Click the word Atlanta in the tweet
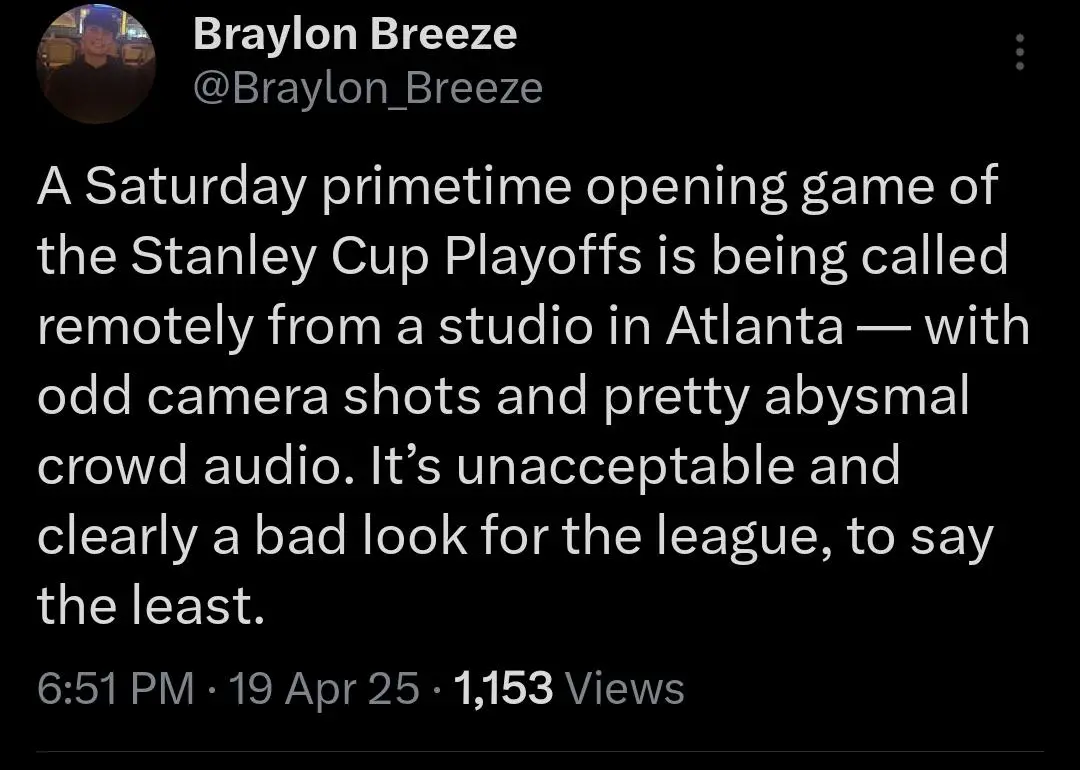The image size is (1080, 770). coord(755,326)
